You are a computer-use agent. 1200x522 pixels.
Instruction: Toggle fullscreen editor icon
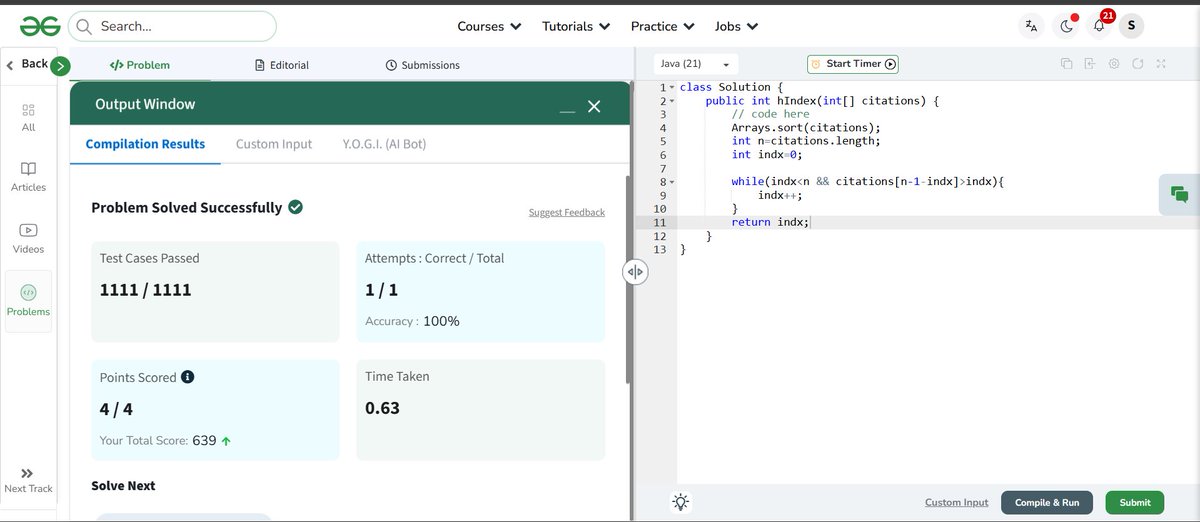point(1161,64)
